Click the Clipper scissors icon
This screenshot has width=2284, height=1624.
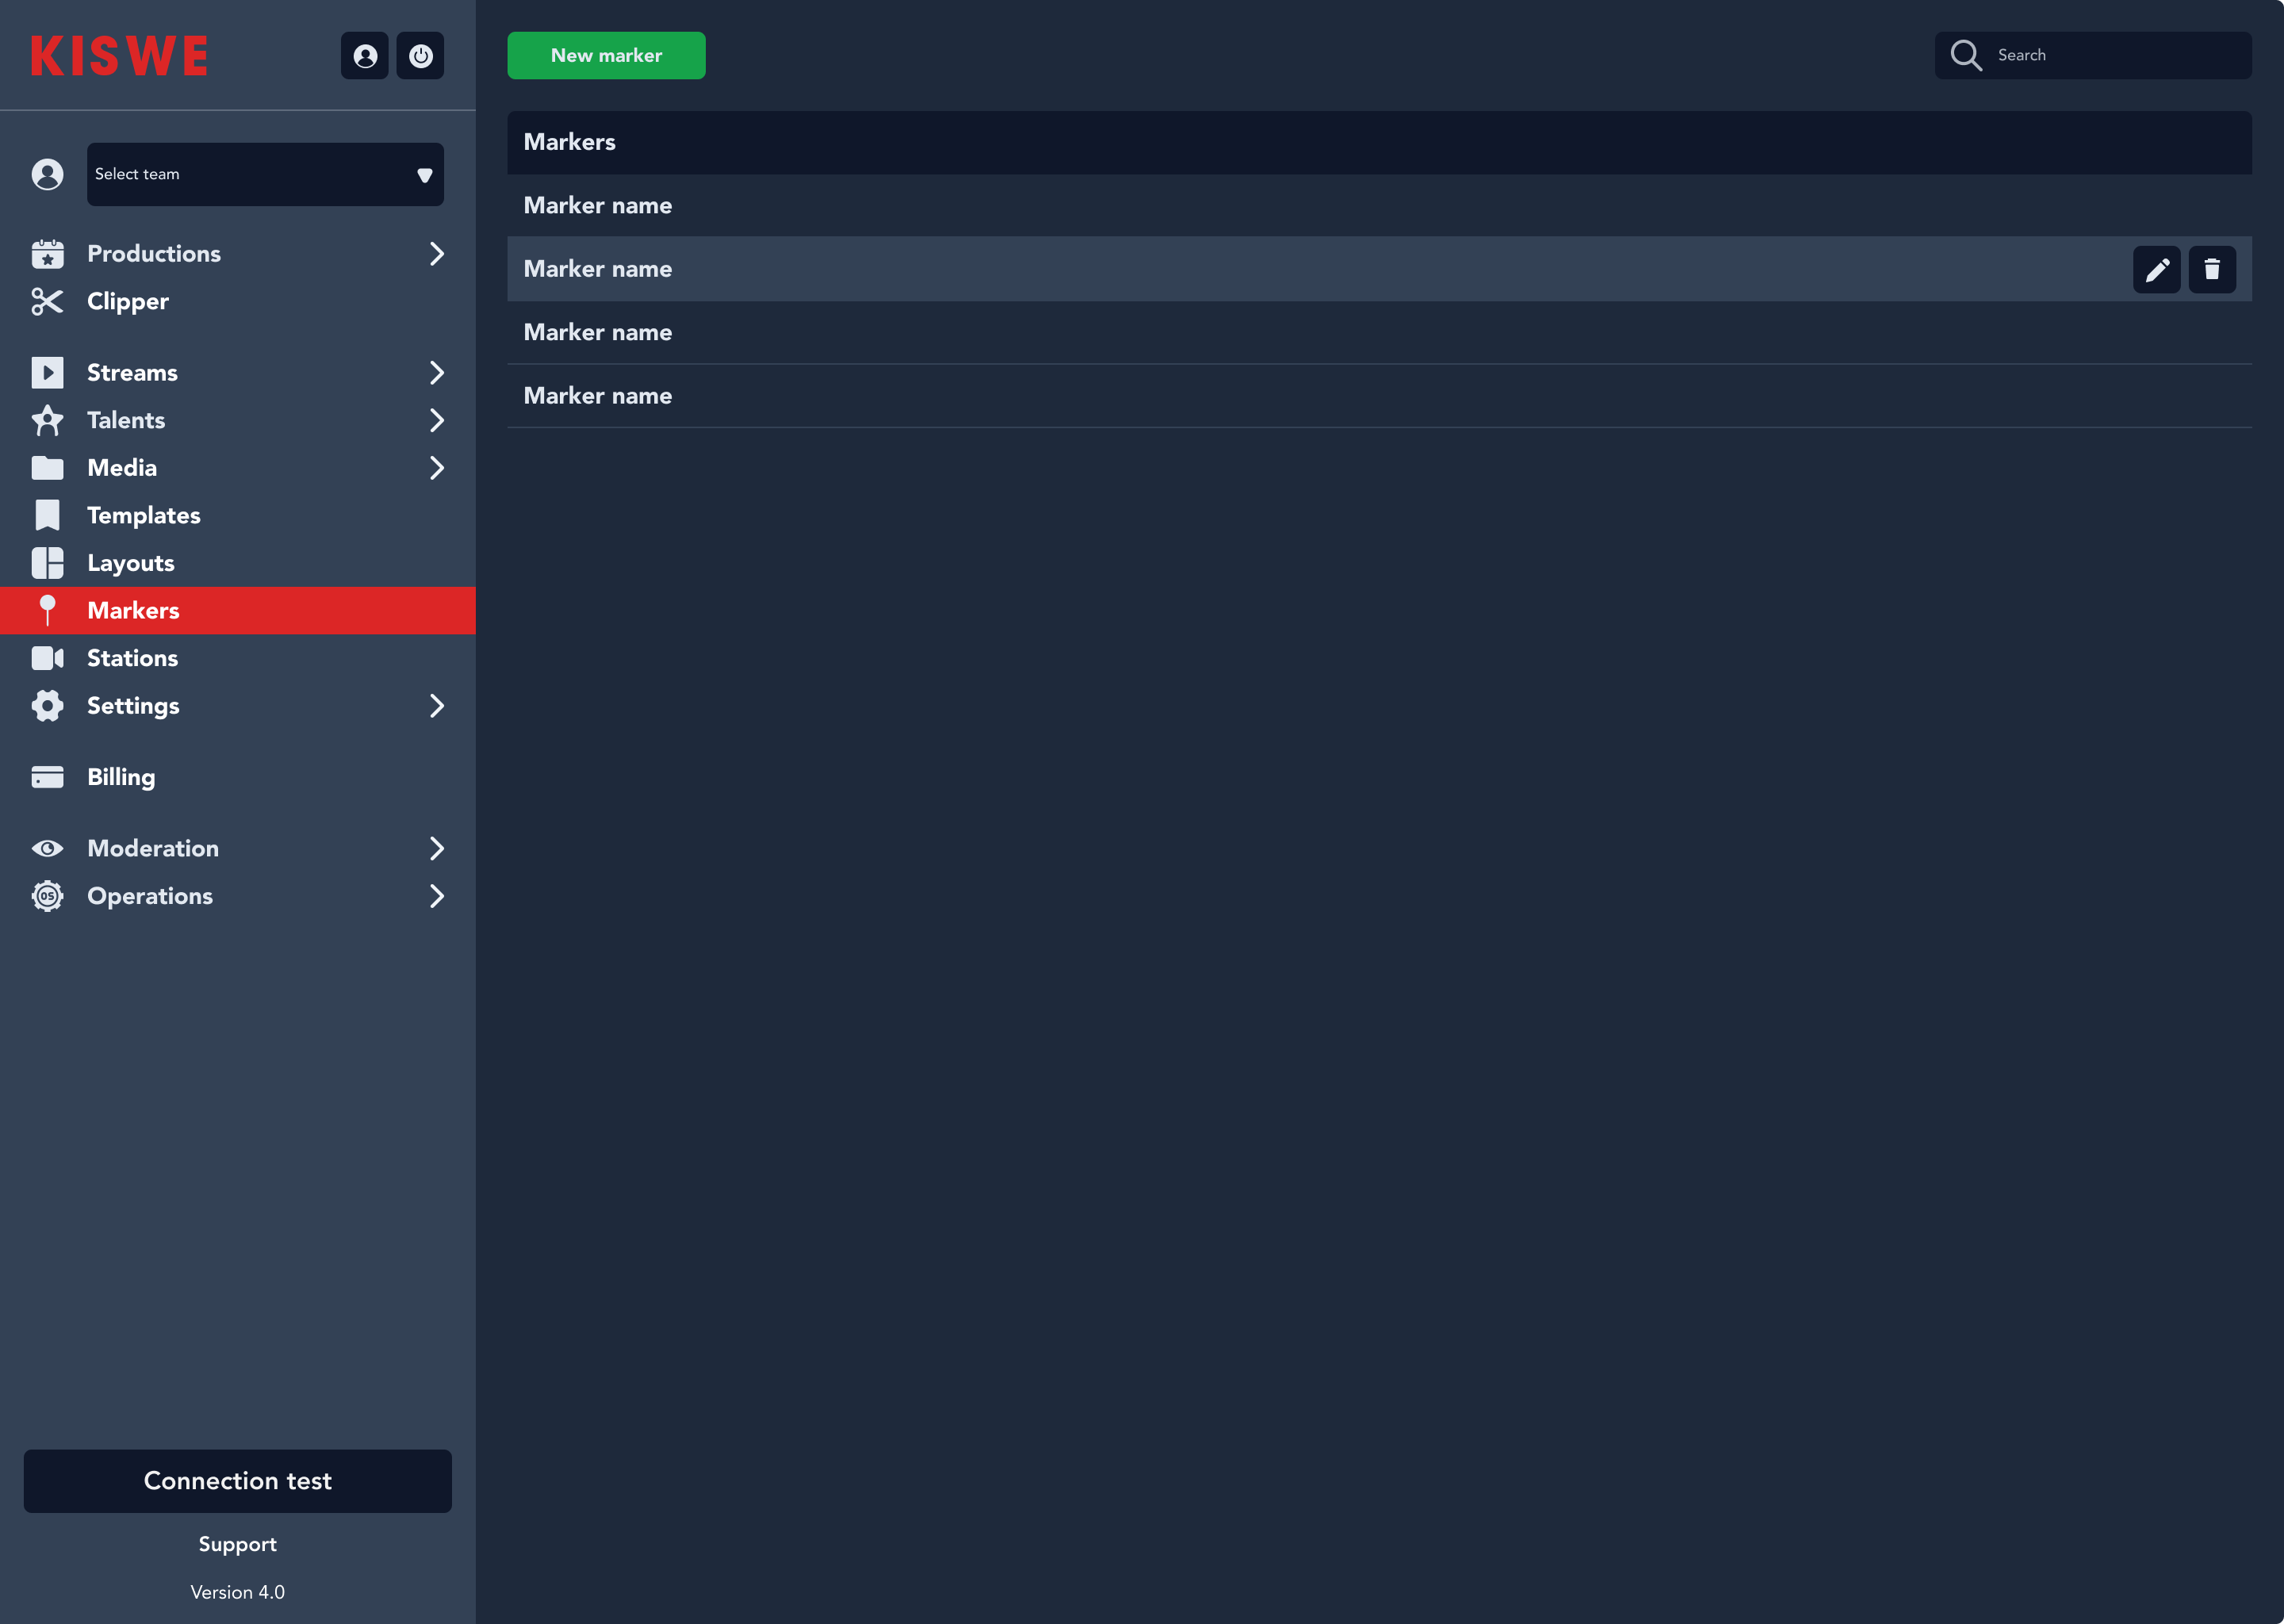tap(47, 301)
